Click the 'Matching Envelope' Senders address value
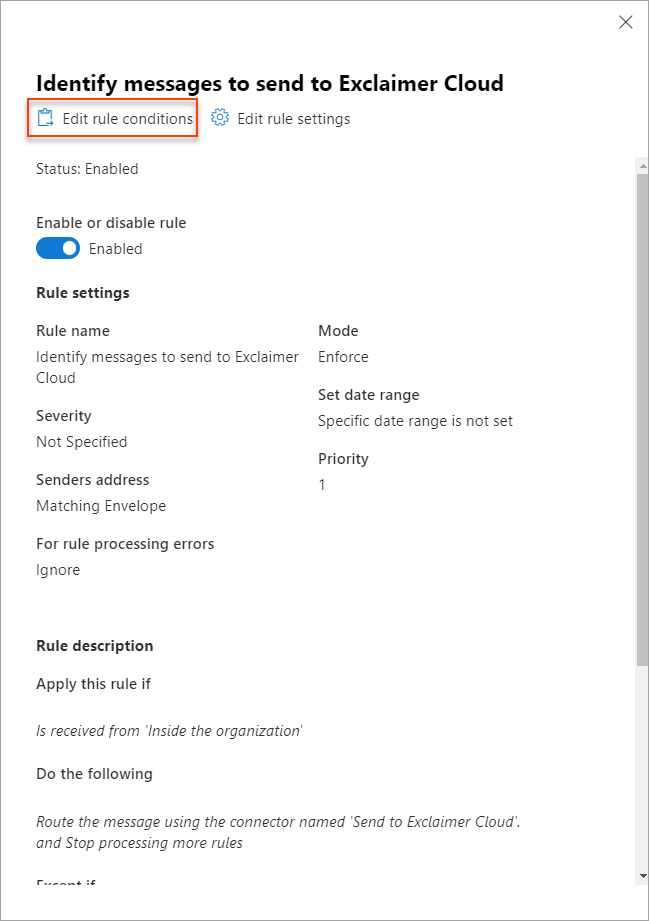This screenshot has height=921, width=649. 101,506
